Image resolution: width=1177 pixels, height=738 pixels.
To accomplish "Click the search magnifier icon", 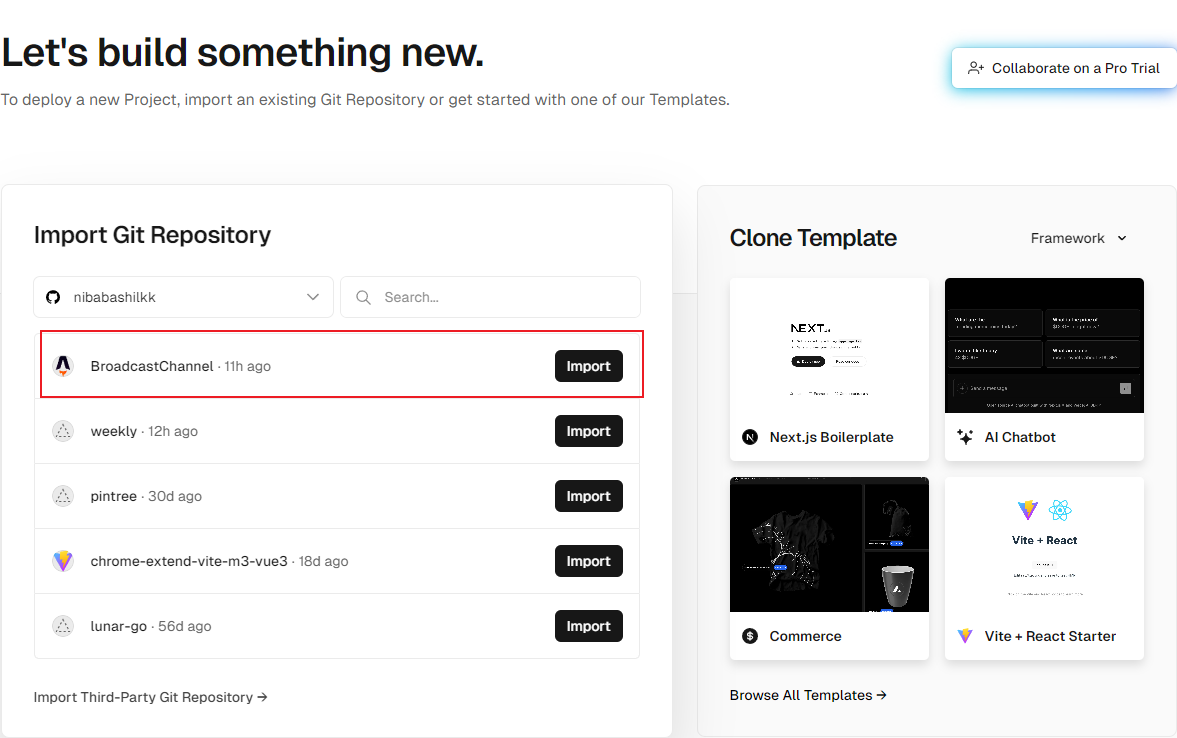I will coord(364,297).
